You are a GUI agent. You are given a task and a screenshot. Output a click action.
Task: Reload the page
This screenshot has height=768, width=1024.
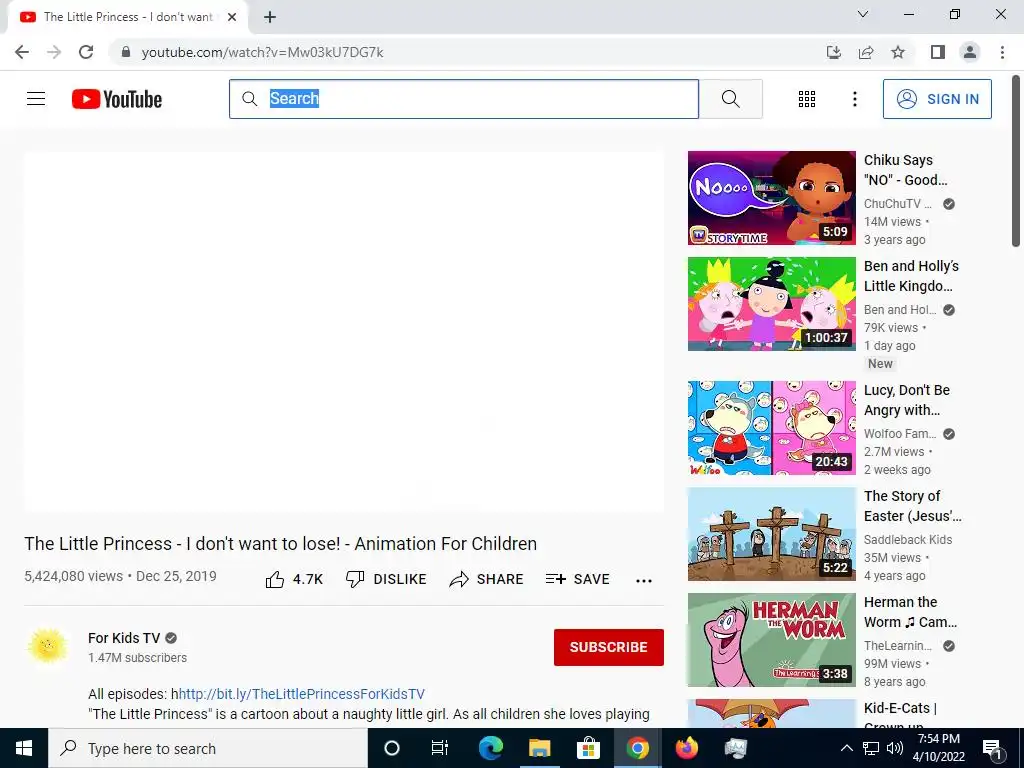86,52
